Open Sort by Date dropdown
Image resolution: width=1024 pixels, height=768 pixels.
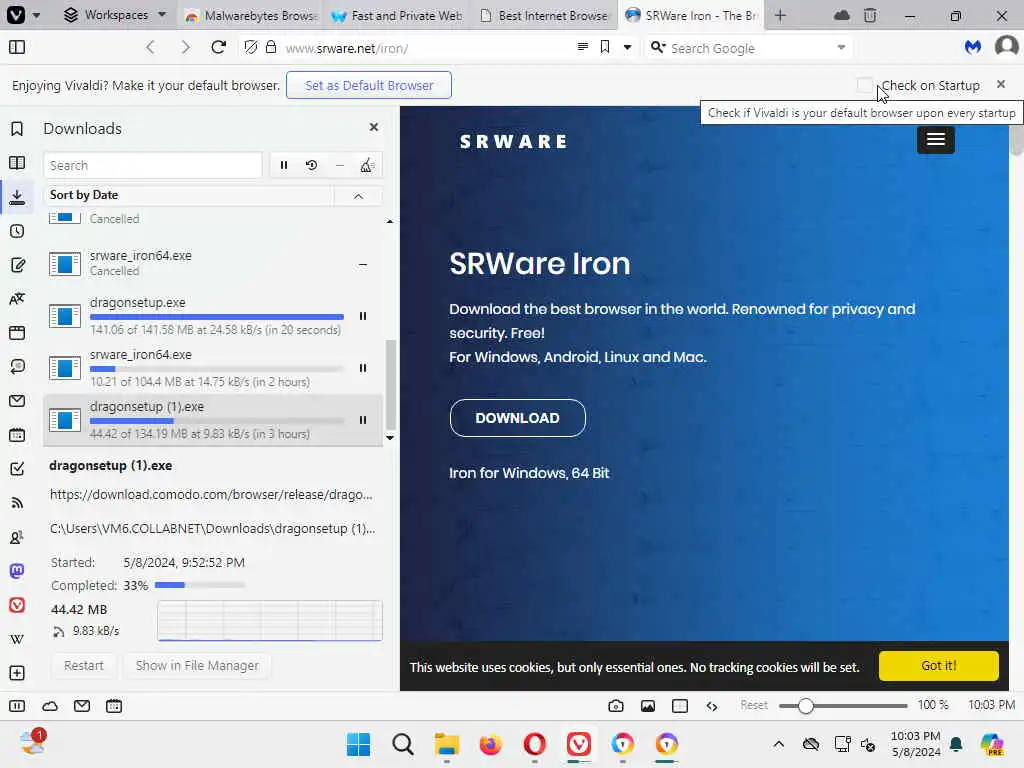click(188, 195)
